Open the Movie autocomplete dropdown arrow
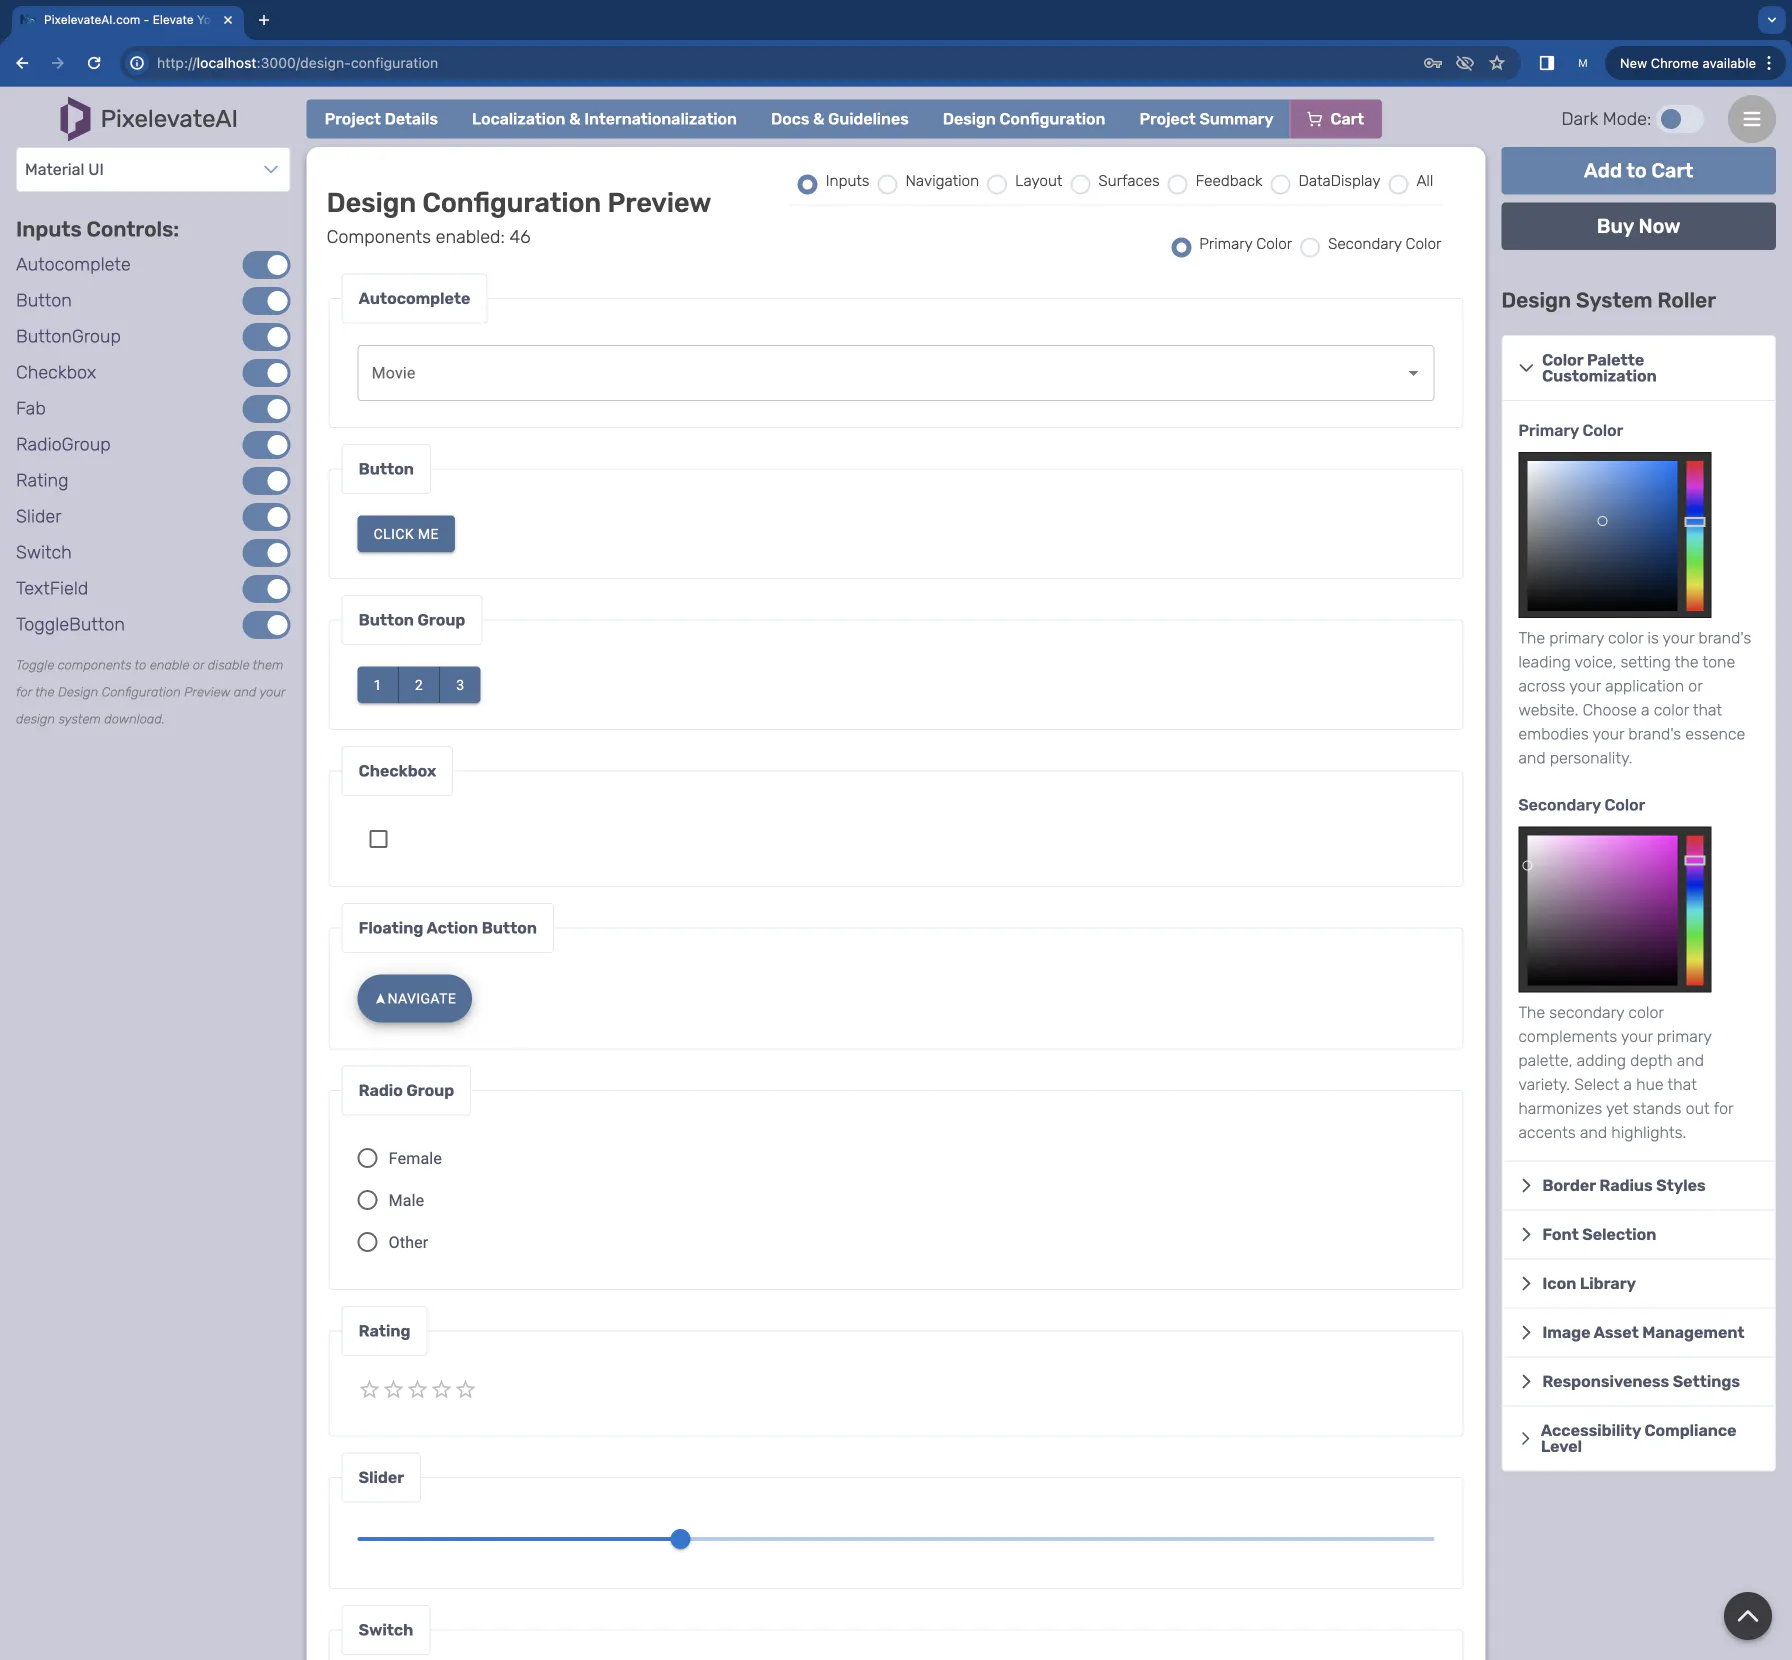The height and width of the screenshot is (1660, 1792). pos(1413,373)
